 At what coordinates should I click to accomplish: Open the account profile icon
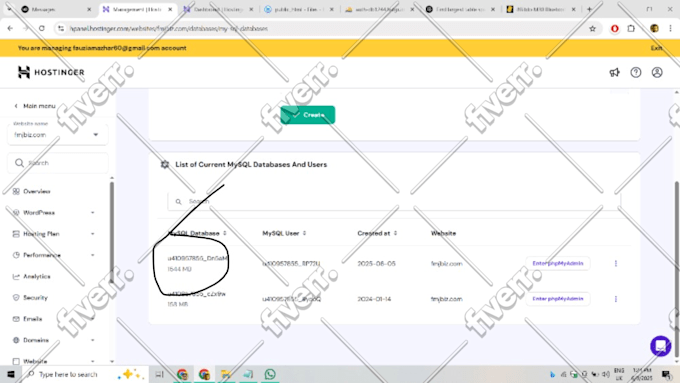click(657, 72)
